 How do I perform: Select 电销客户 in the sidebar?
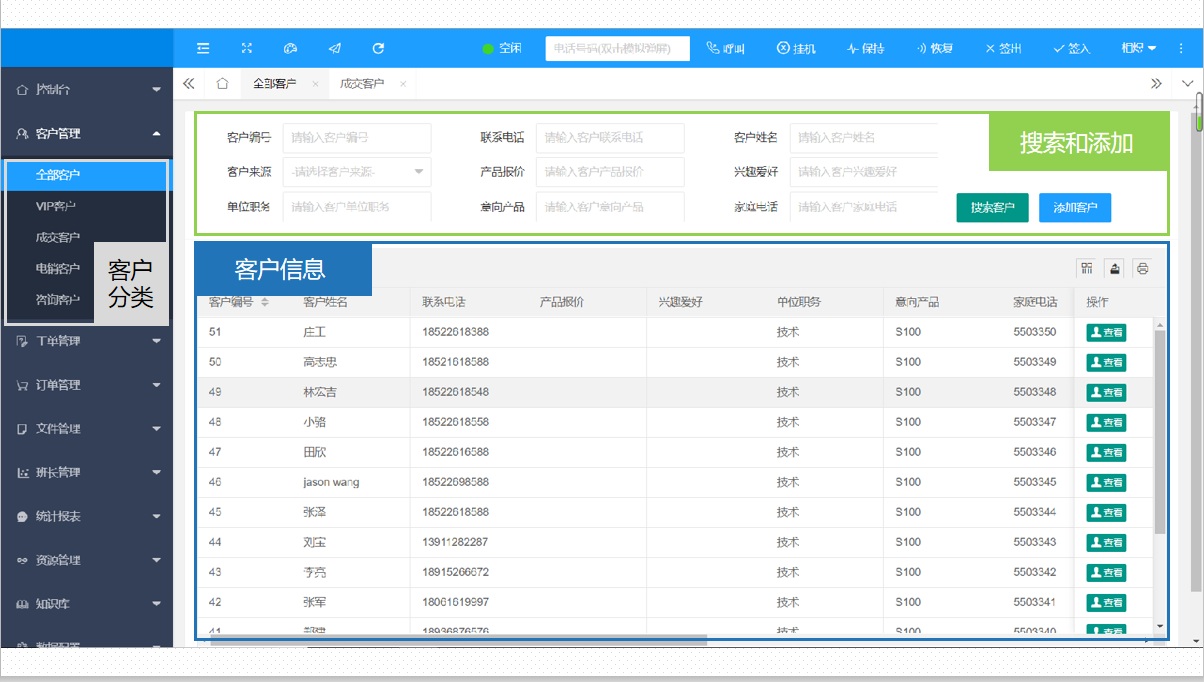pos(57,268)
